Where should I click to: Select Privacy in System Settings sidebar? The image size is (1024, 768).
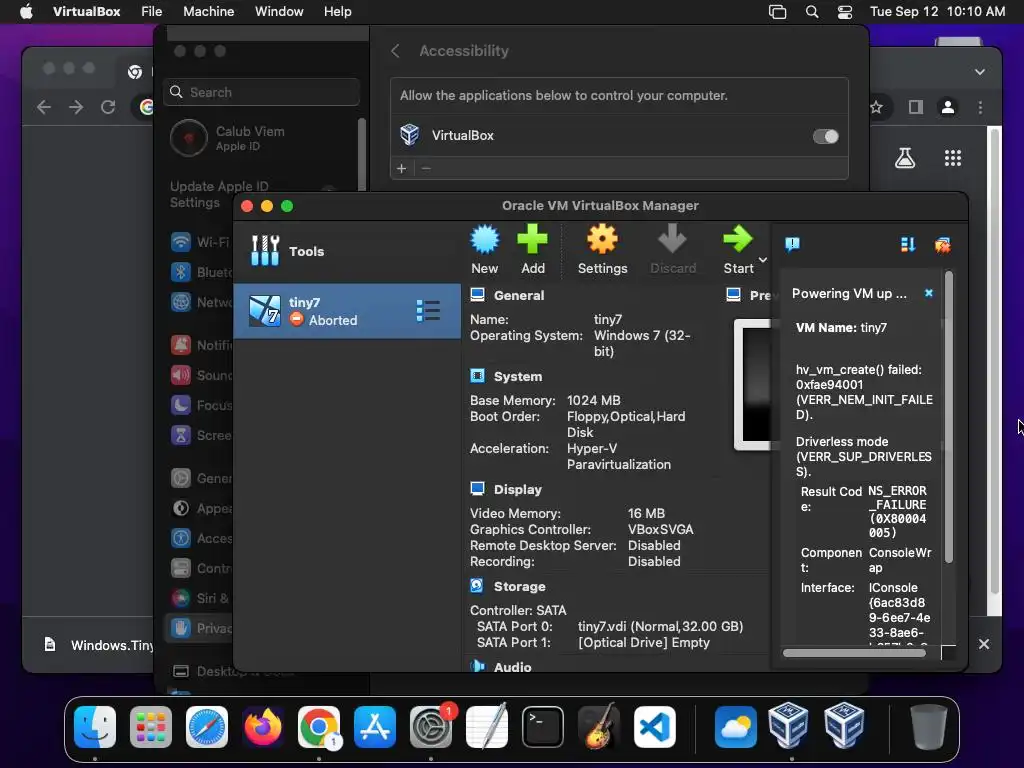click(x=200, y=628)
